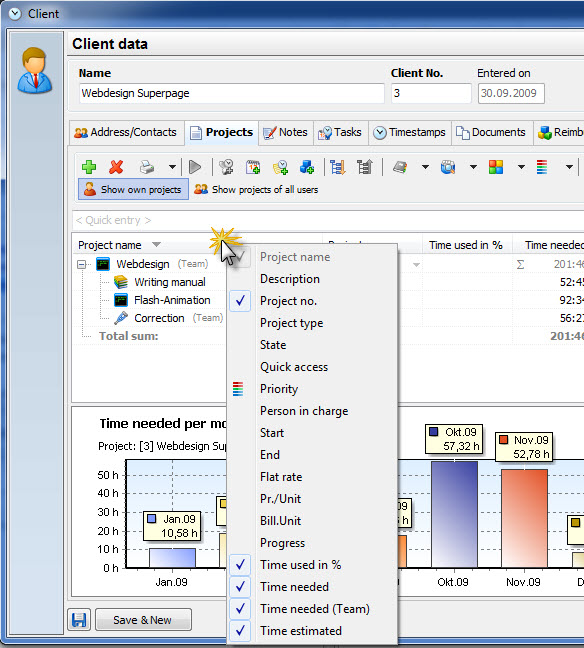This screenshot has height=648, width=584.
Task: Open the dropdown beside colored squares icon
Action: click(522, 167)
